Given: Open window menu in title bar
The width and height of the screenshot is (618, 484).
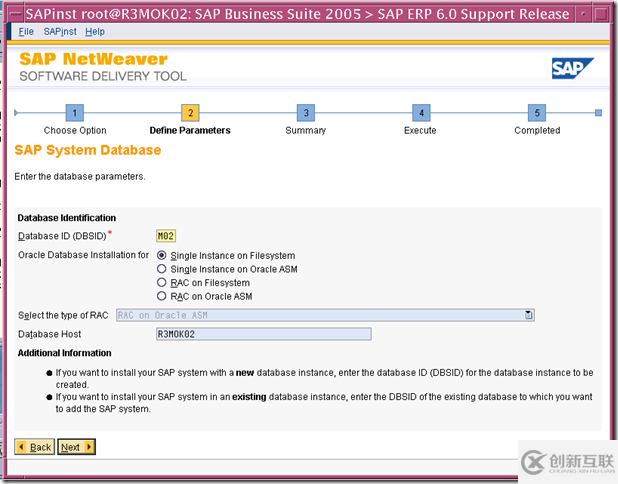Looking at the screenshot, I should 15,14.
